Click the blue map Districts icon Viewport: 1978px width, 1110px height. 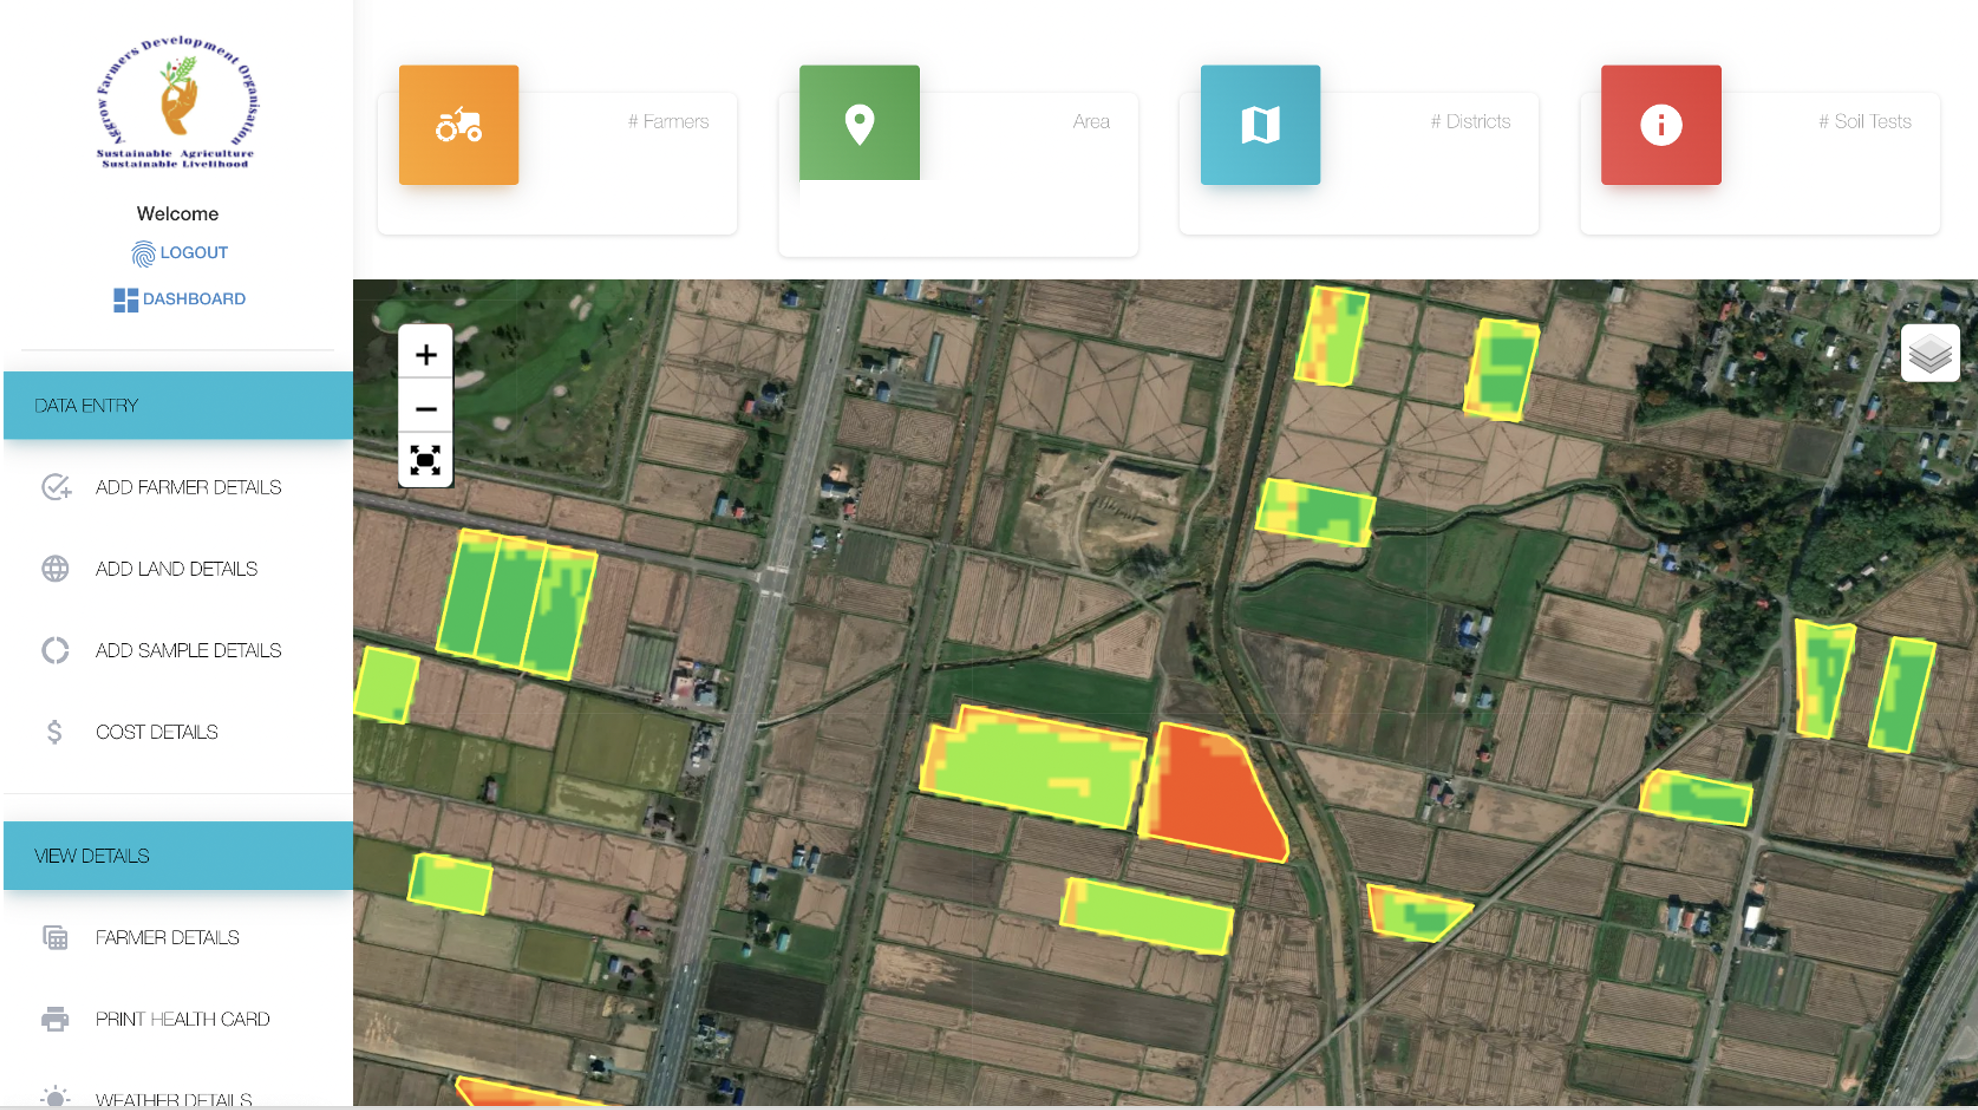tap(1260, 125)
